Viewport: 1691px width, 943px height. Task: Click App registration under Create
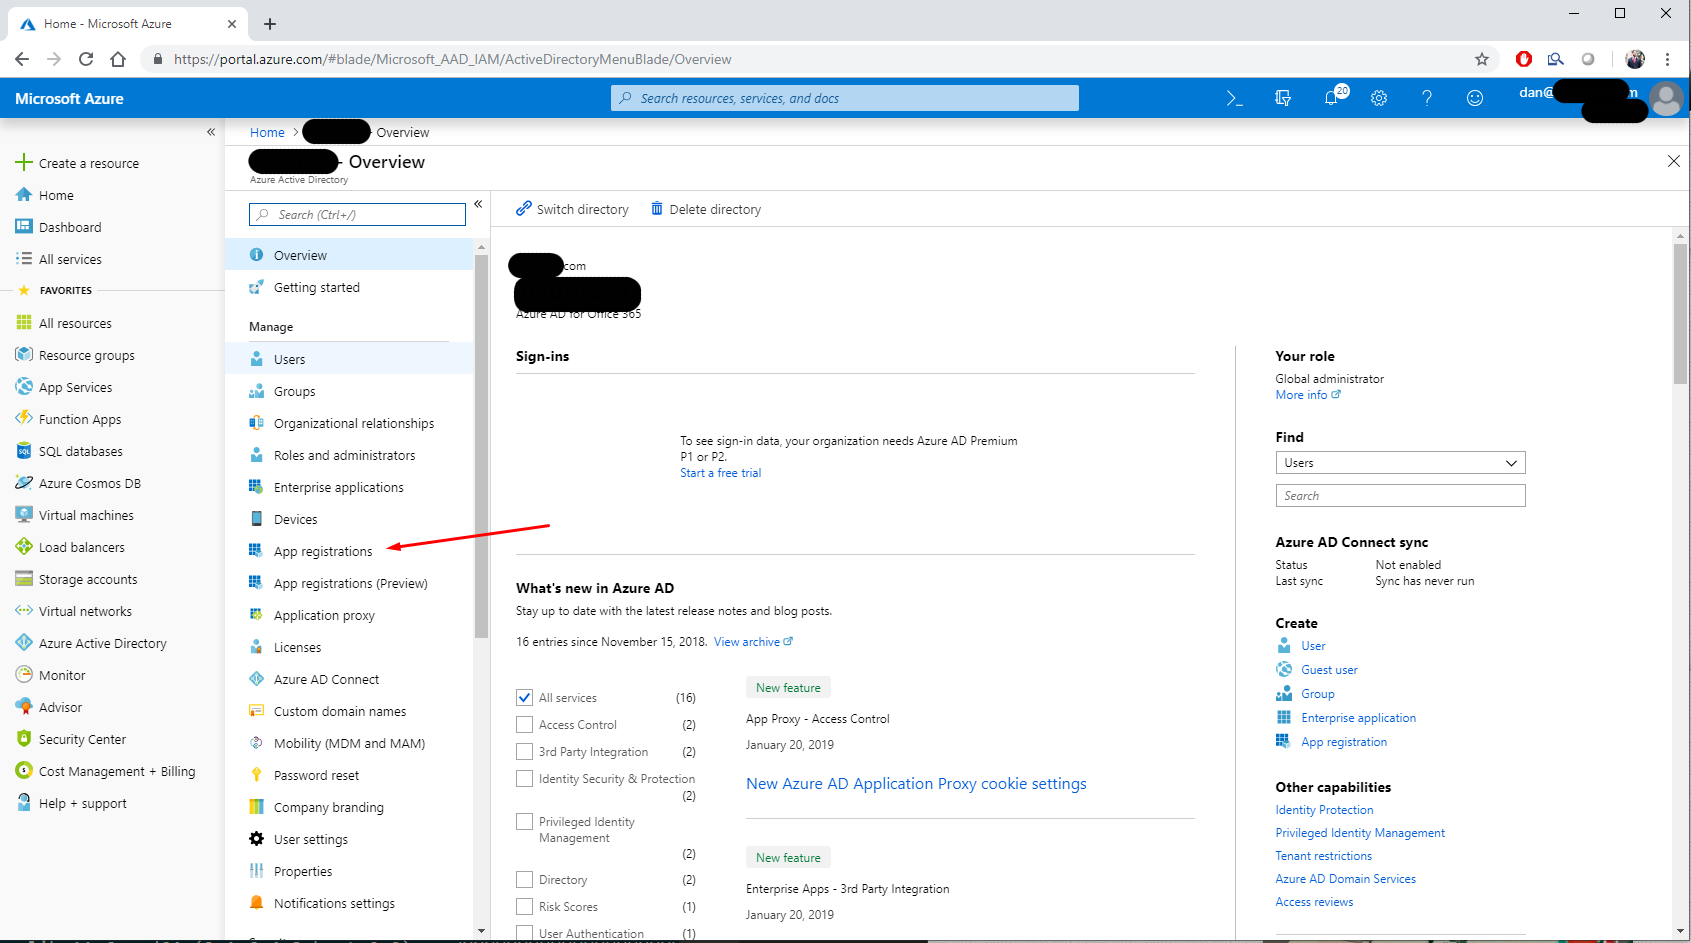(x=1344, y=742)
